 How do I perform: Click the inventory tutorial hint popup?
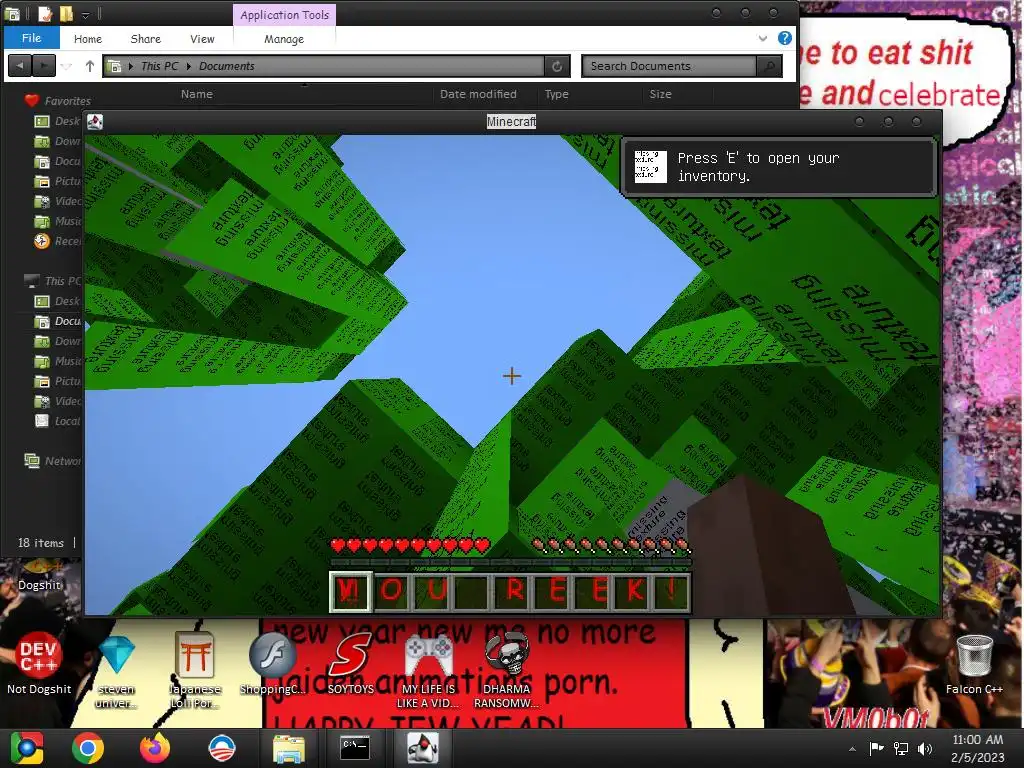(x=778, y=167)
